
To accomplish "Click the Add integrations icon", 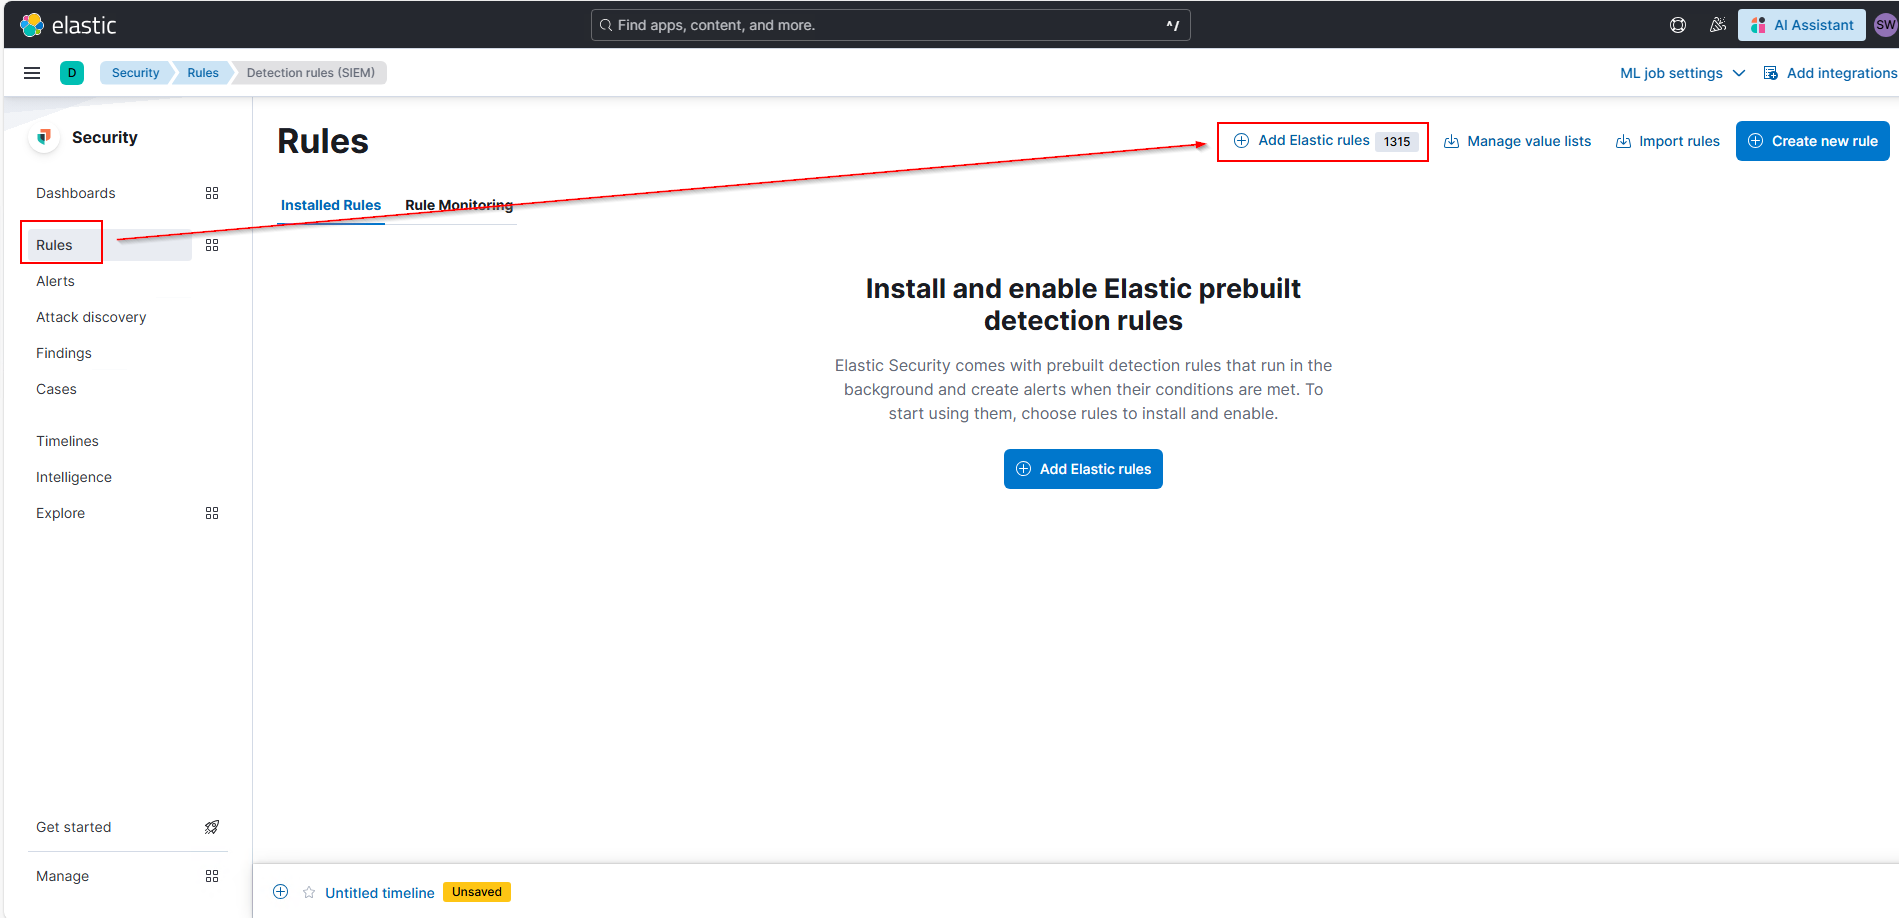I will 1771,73.
